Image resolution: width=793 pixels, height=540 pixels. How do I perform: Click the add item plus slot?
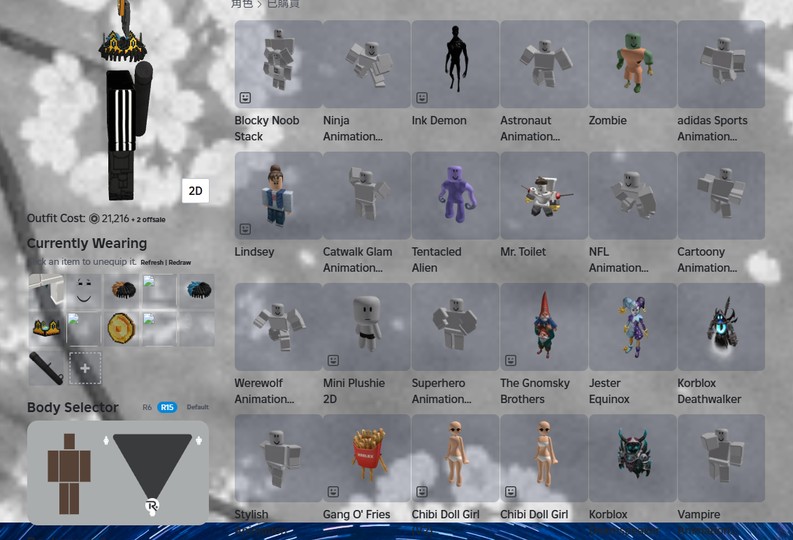(x=85, y=368)
